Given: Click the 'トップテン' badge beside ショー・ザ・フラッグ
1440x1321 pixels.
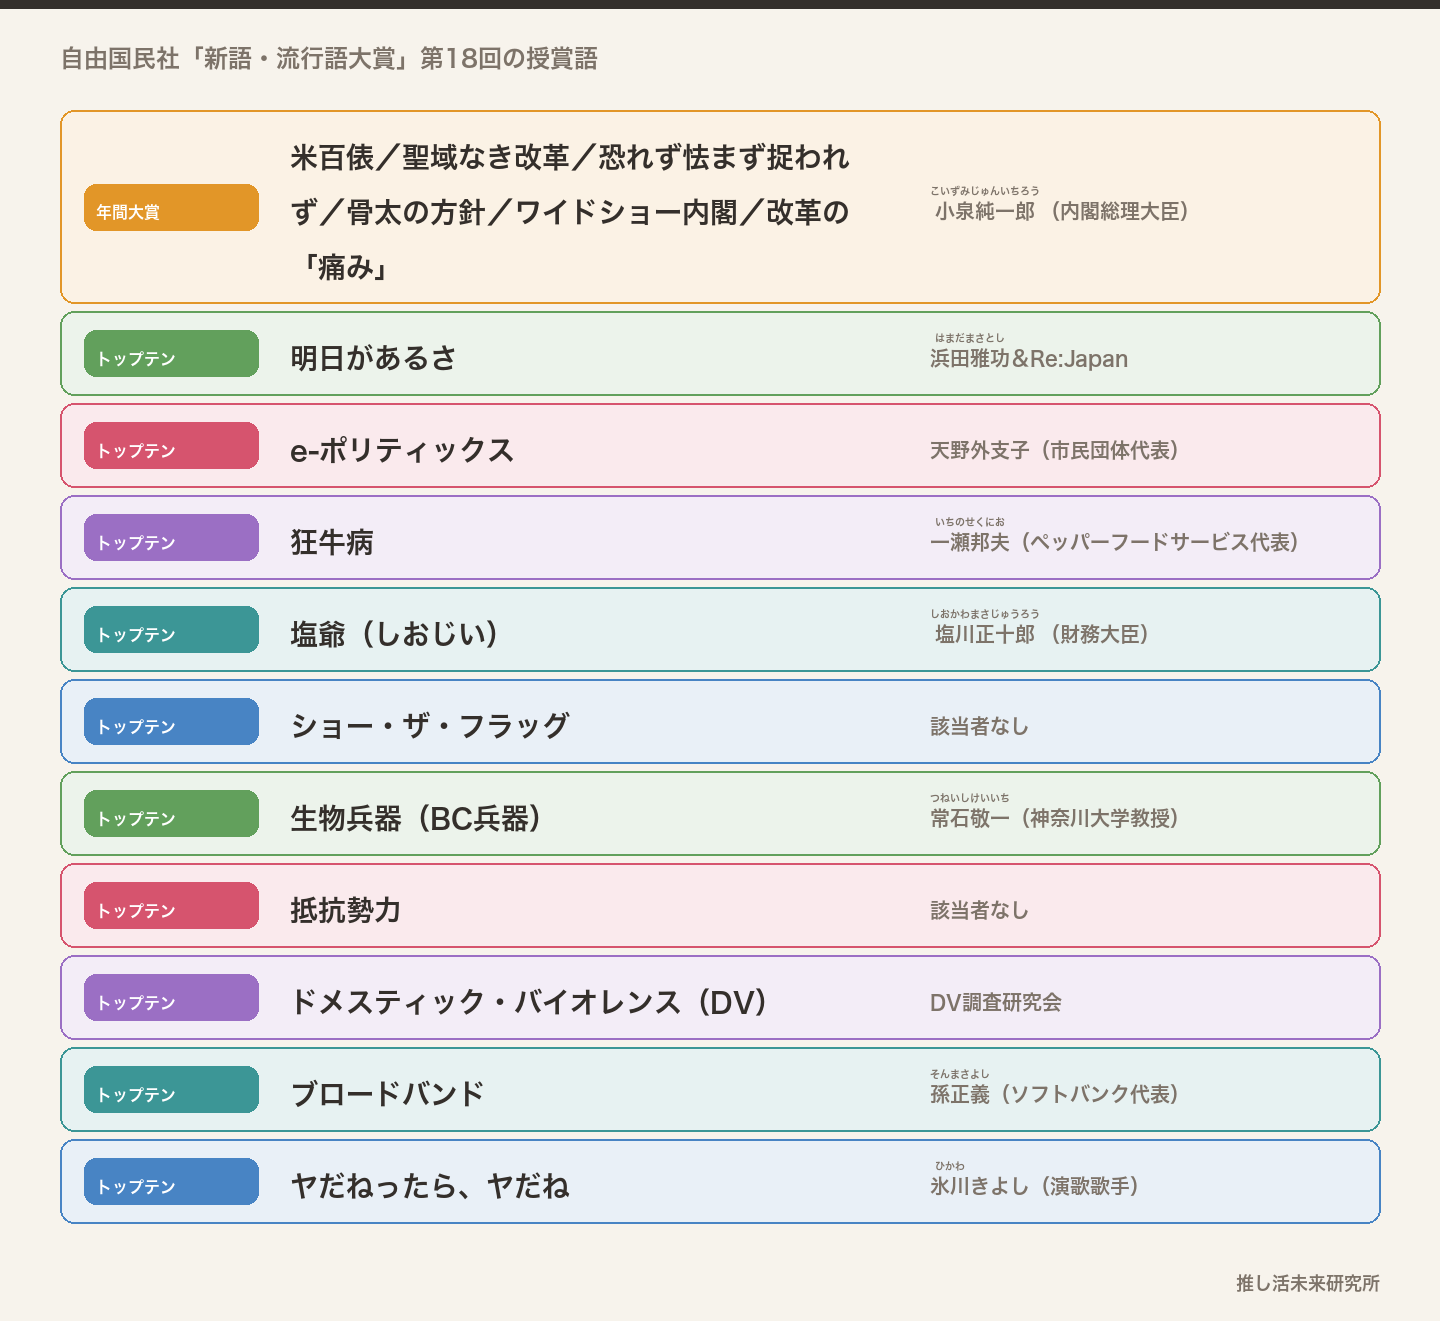Looking at the screenshot, I should tap(171, 721).
